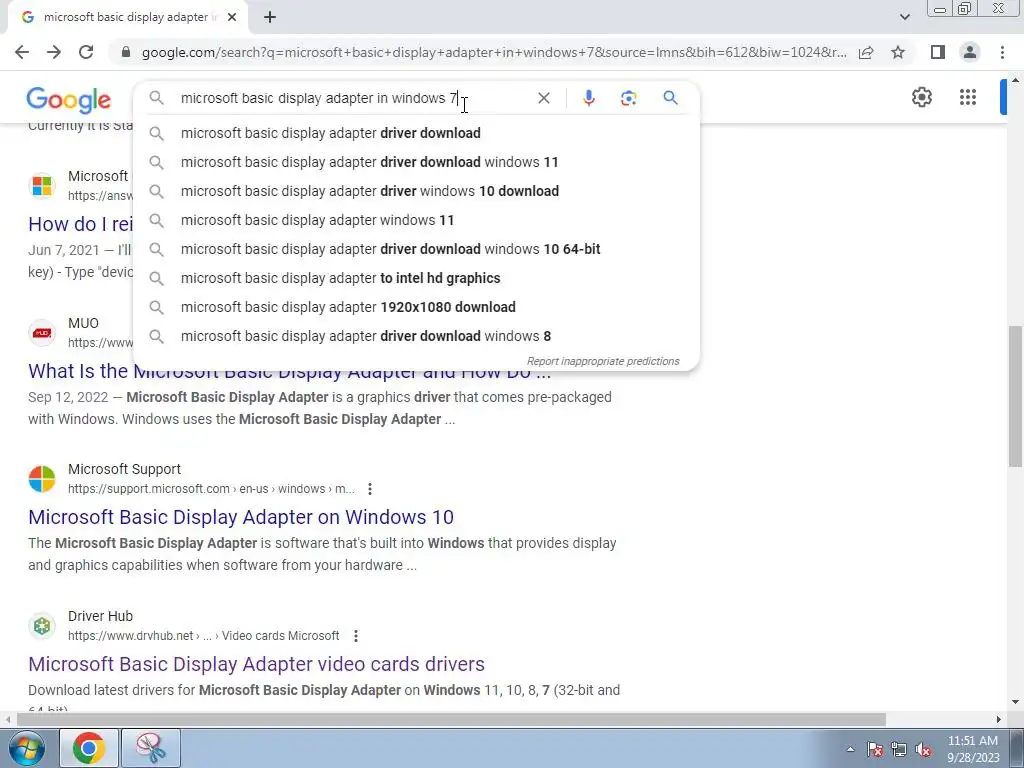
Task: View site information lock icon
Action: click(x=126, y=52)
